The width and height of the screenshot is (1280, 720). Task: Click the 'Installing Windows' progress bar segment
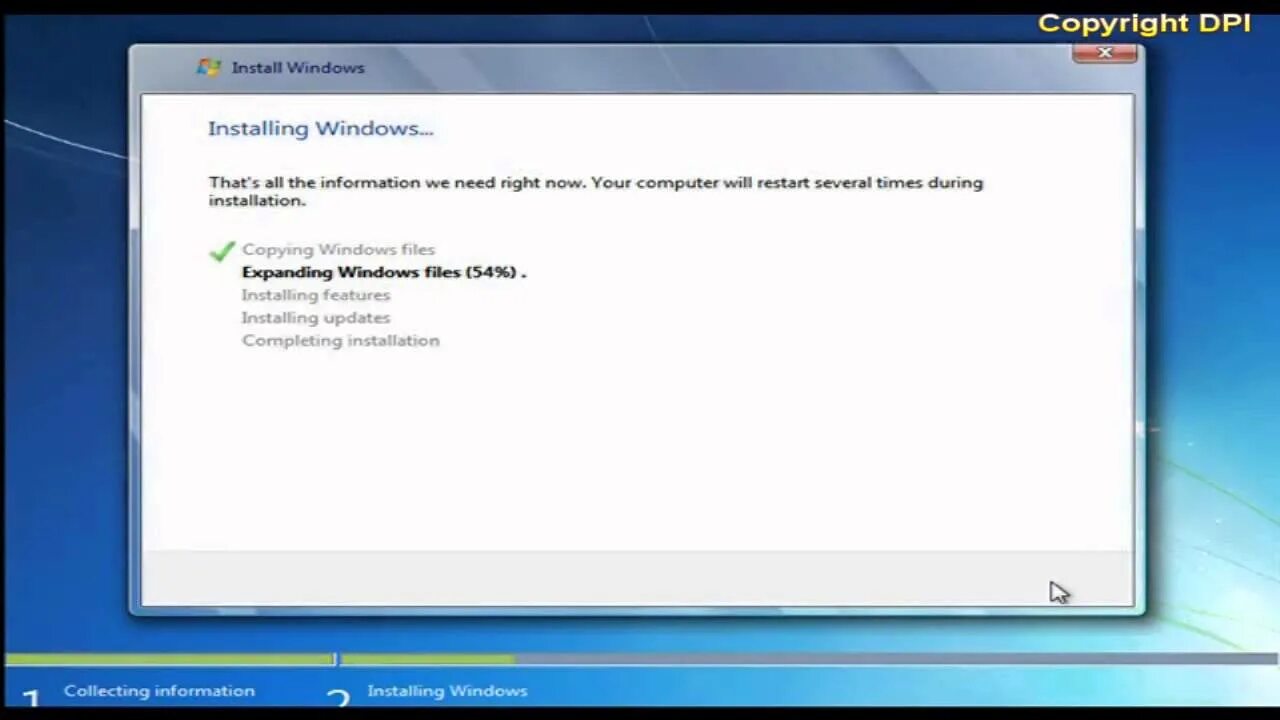(x=808, y=659)
